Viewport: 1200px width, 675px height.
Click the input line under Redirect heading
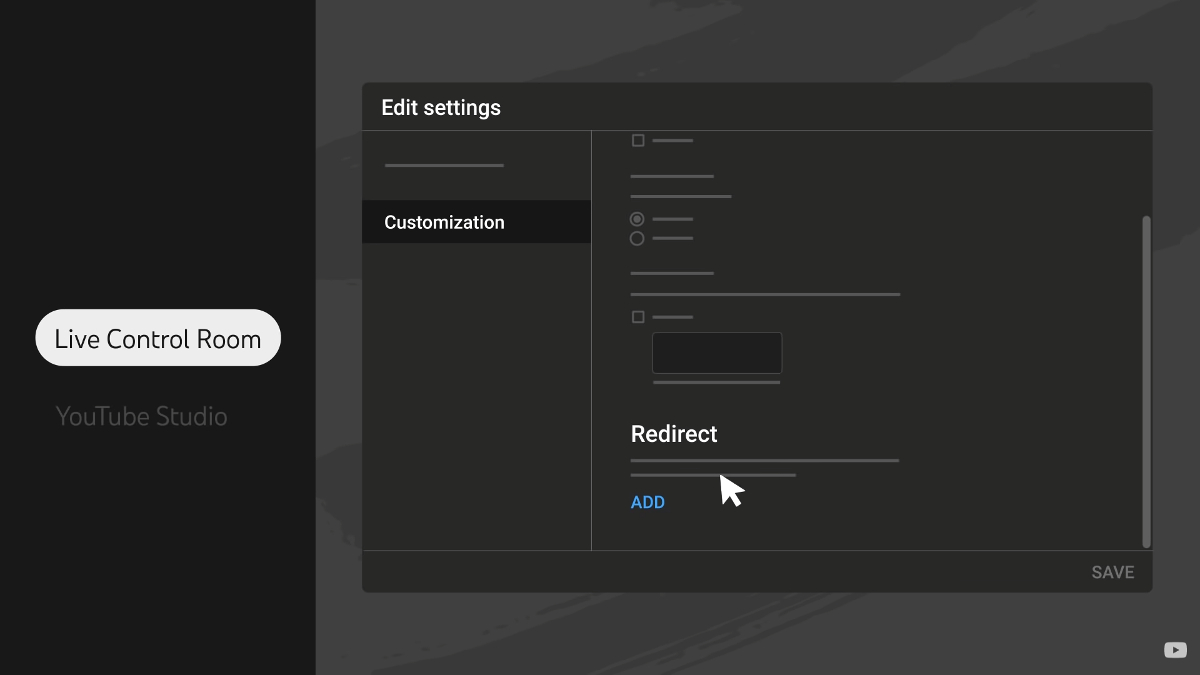[x=763, y=461]
